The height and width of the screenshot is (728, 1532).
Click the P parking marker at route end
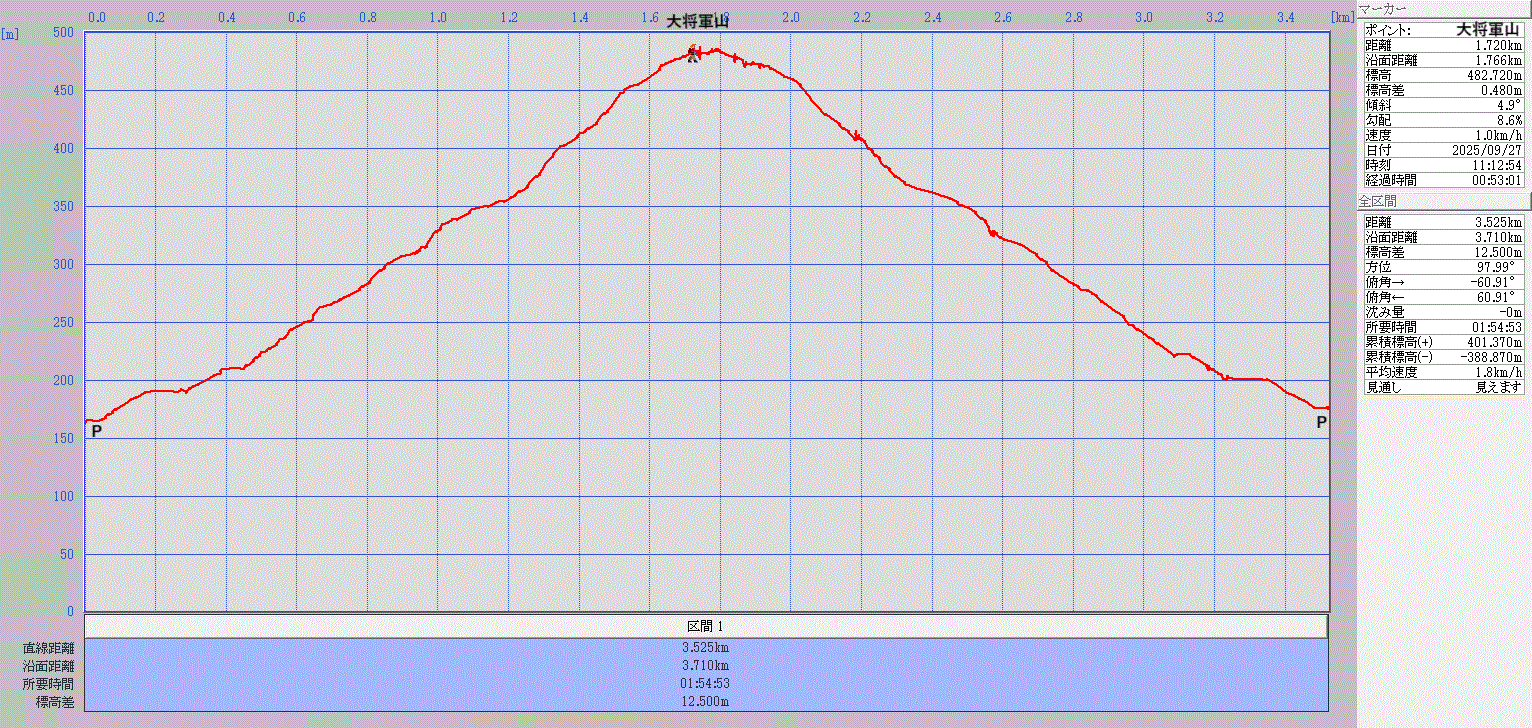[x=1321, y=423]
